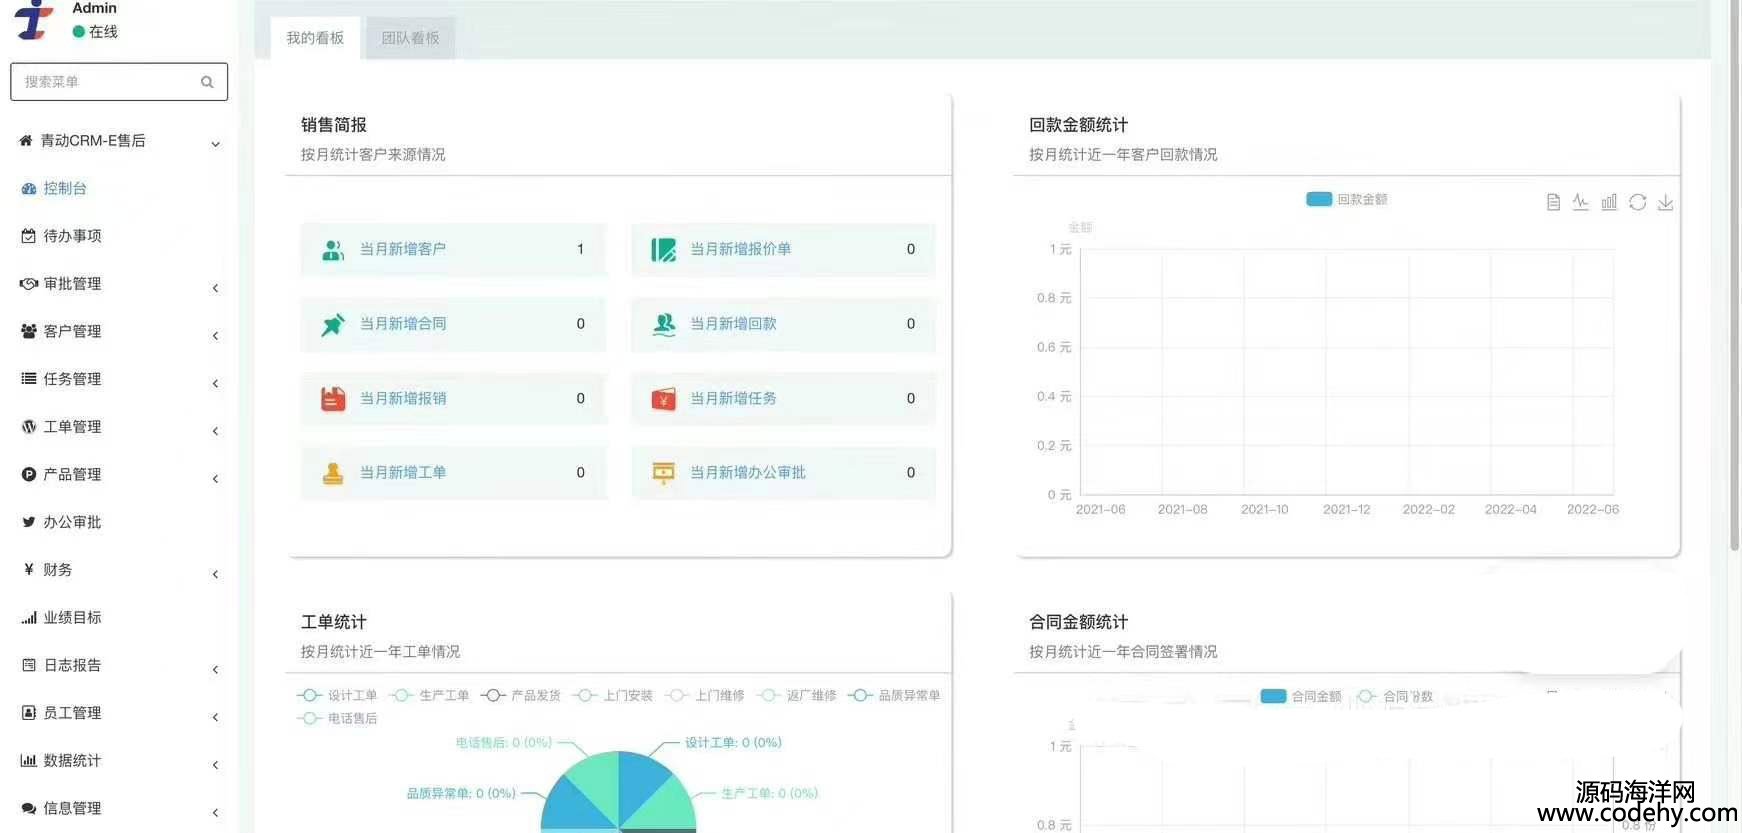Toggle the 品质异常单 legend entry
Viewport: 1742px width, 833px height.
893,695
